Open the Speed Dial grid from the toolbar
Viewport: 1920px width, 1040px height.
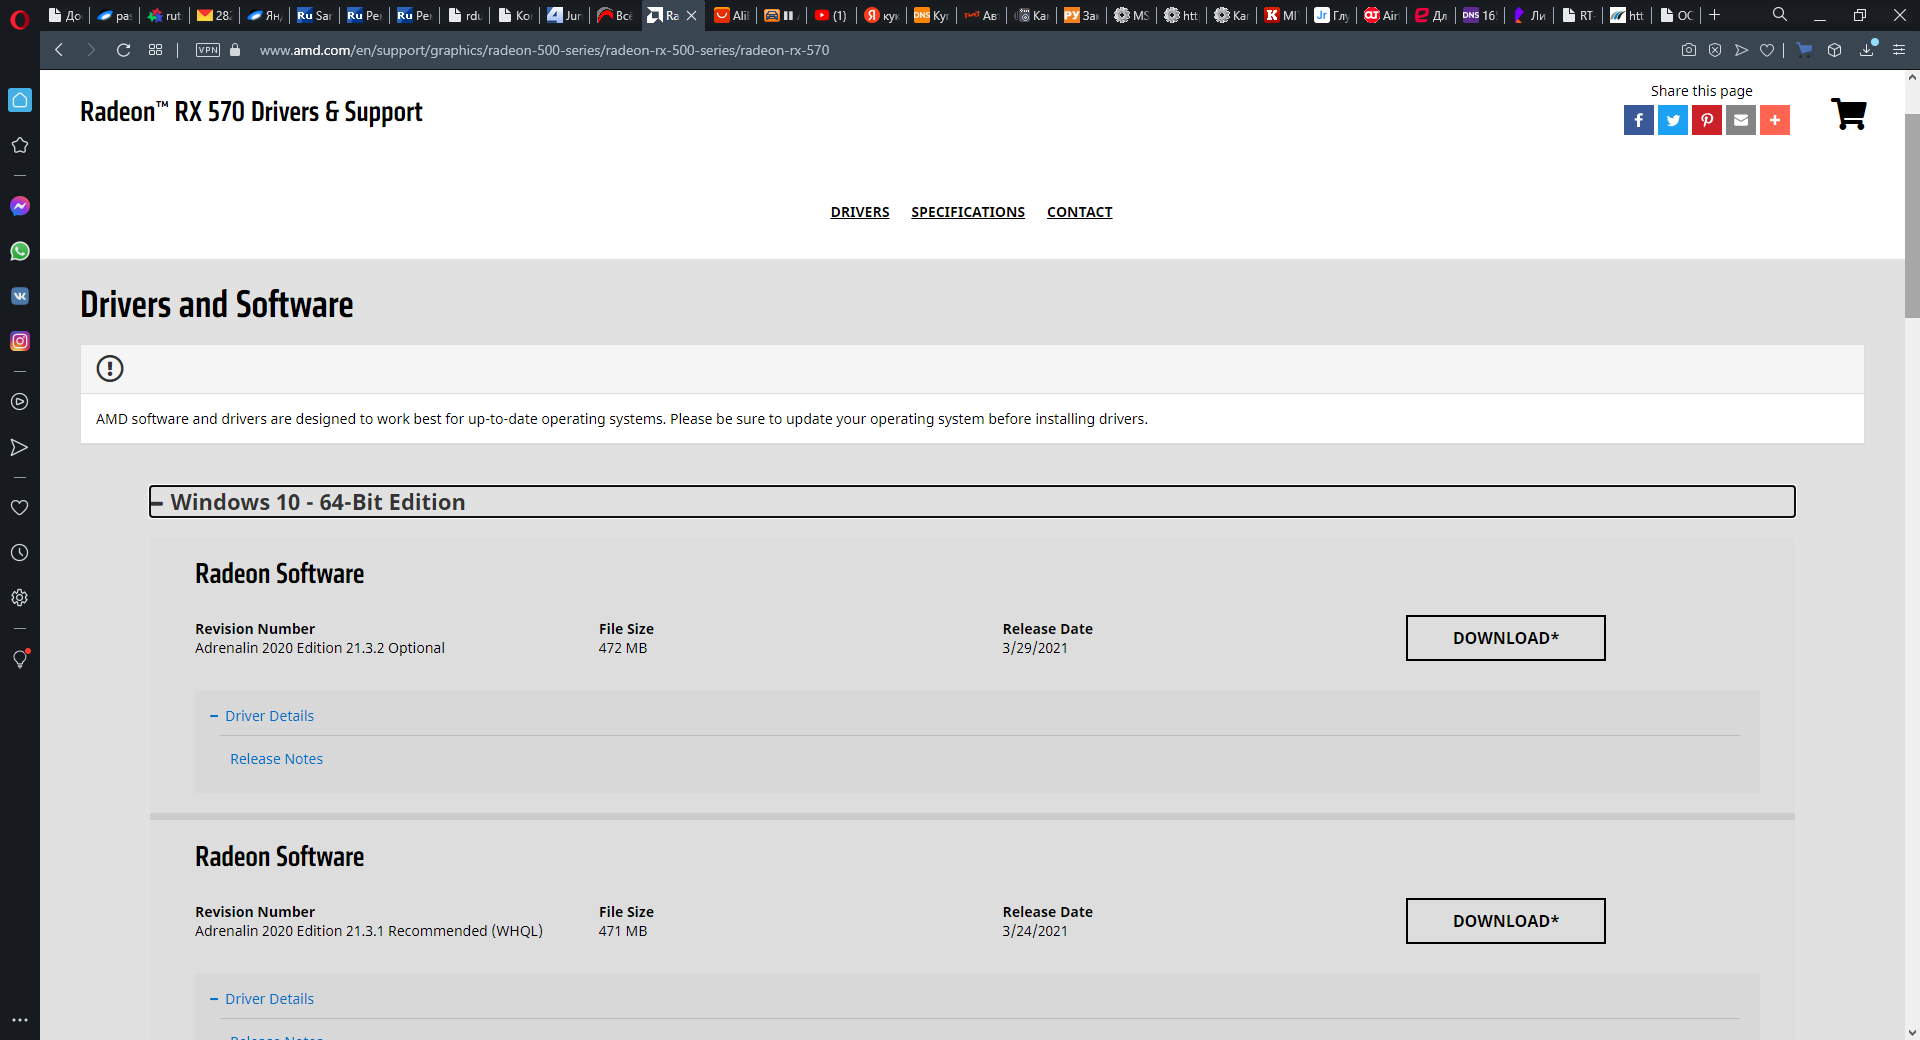click(x=155, y=50)
